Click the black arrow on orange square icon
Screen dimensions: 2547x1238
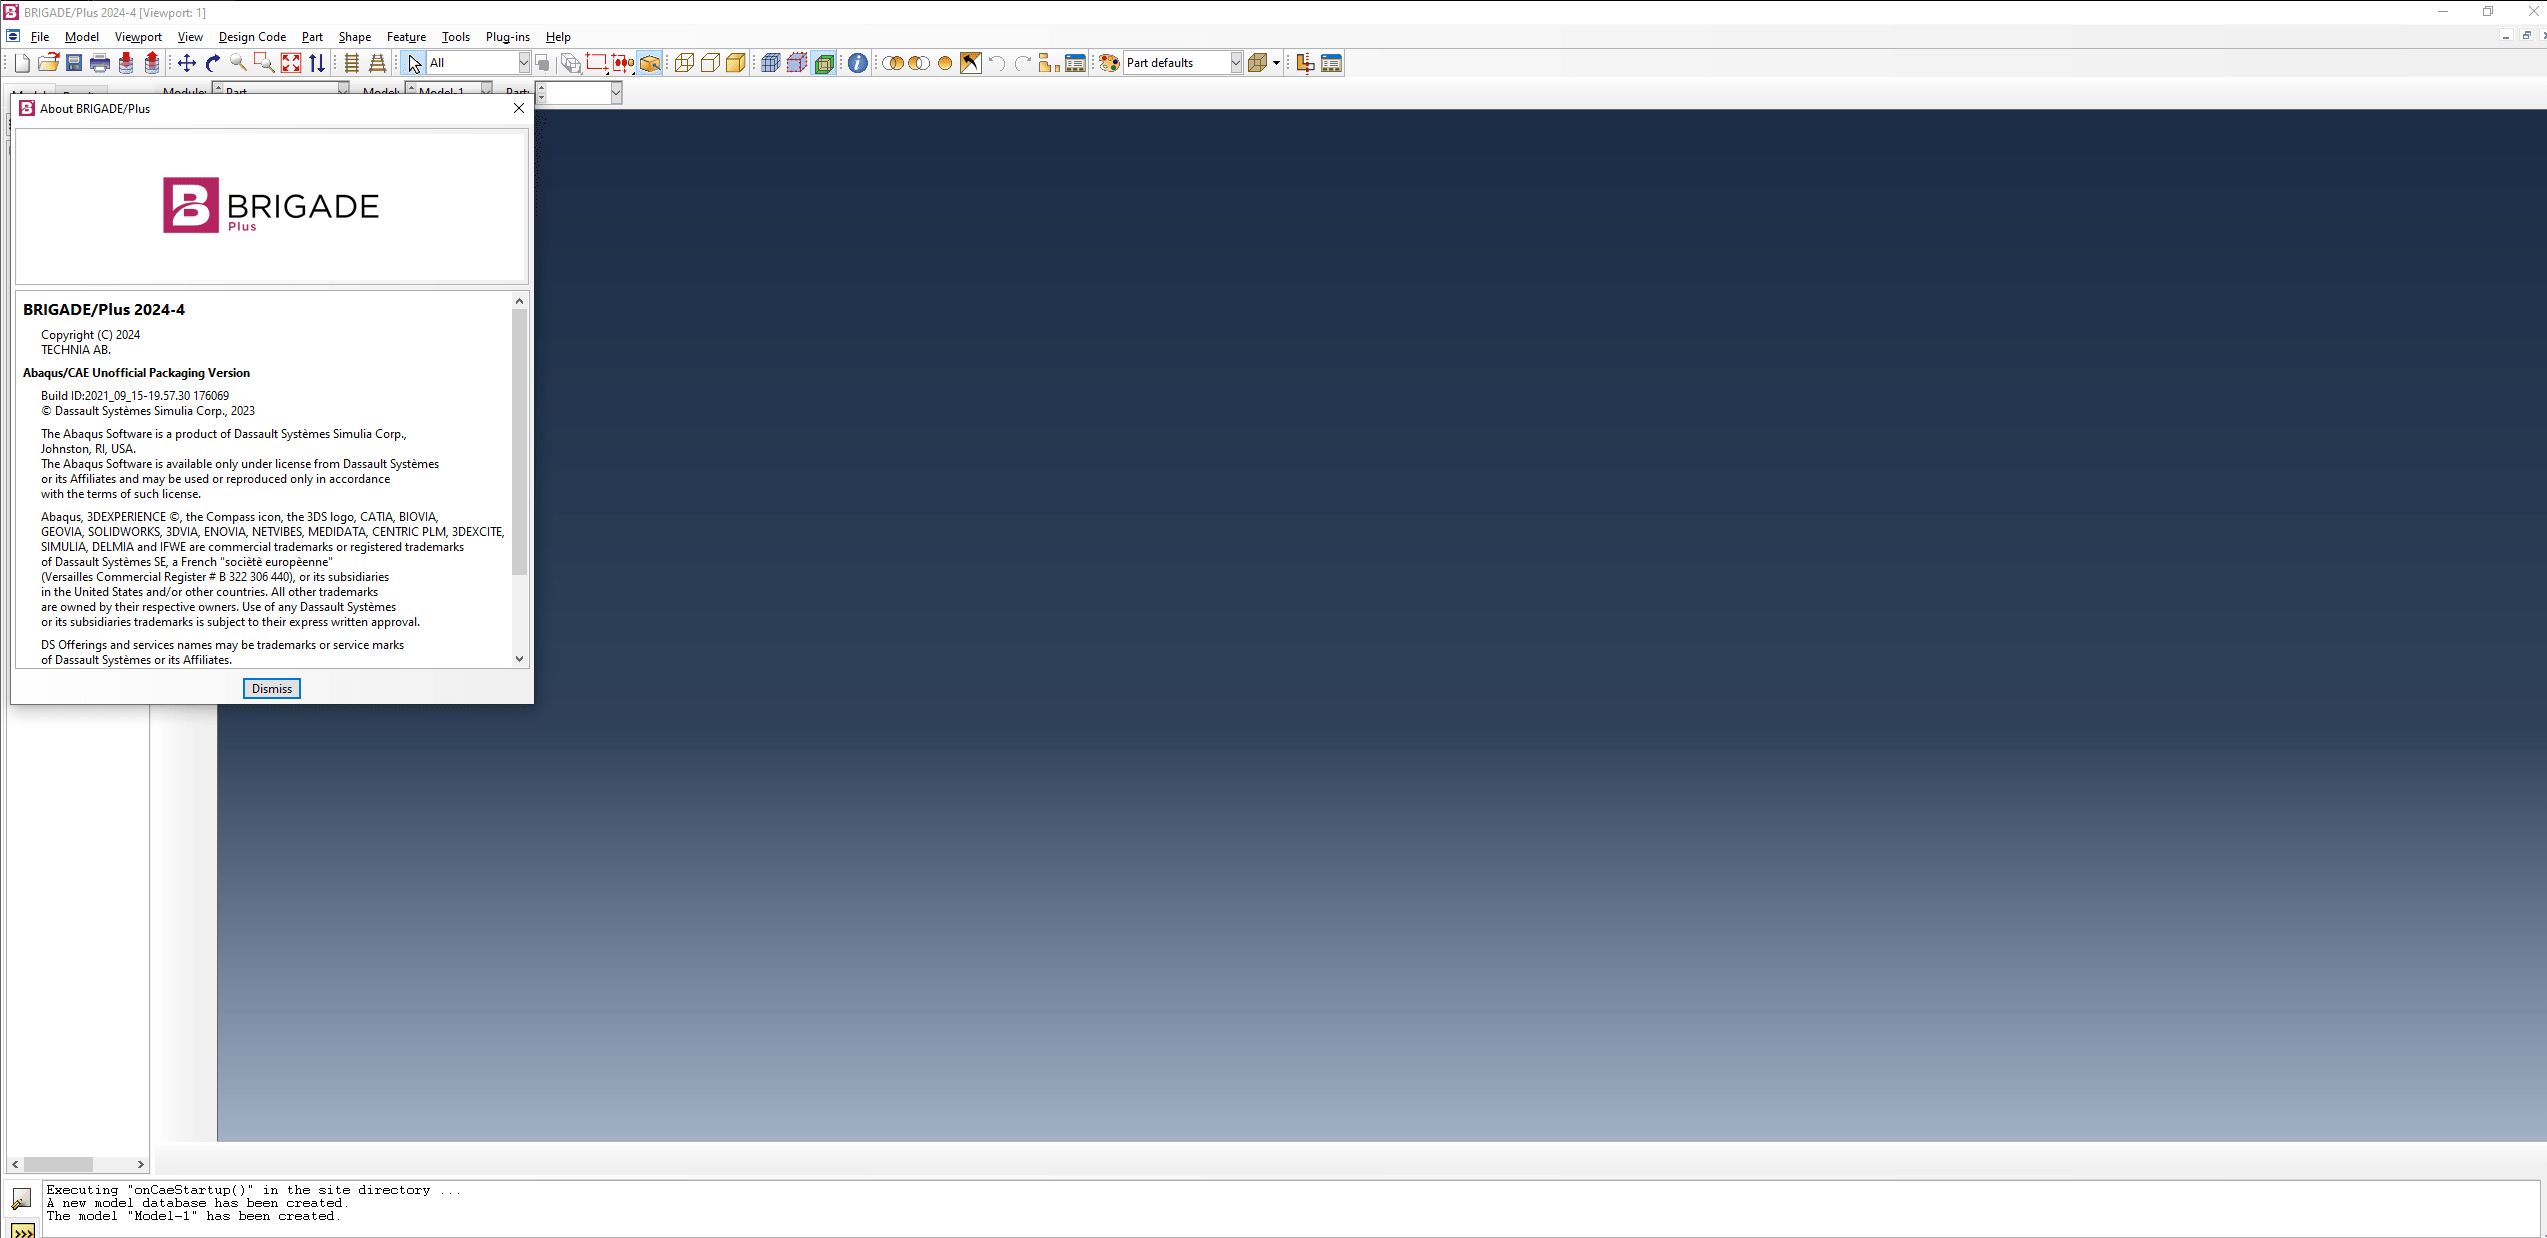pos(971,63)
